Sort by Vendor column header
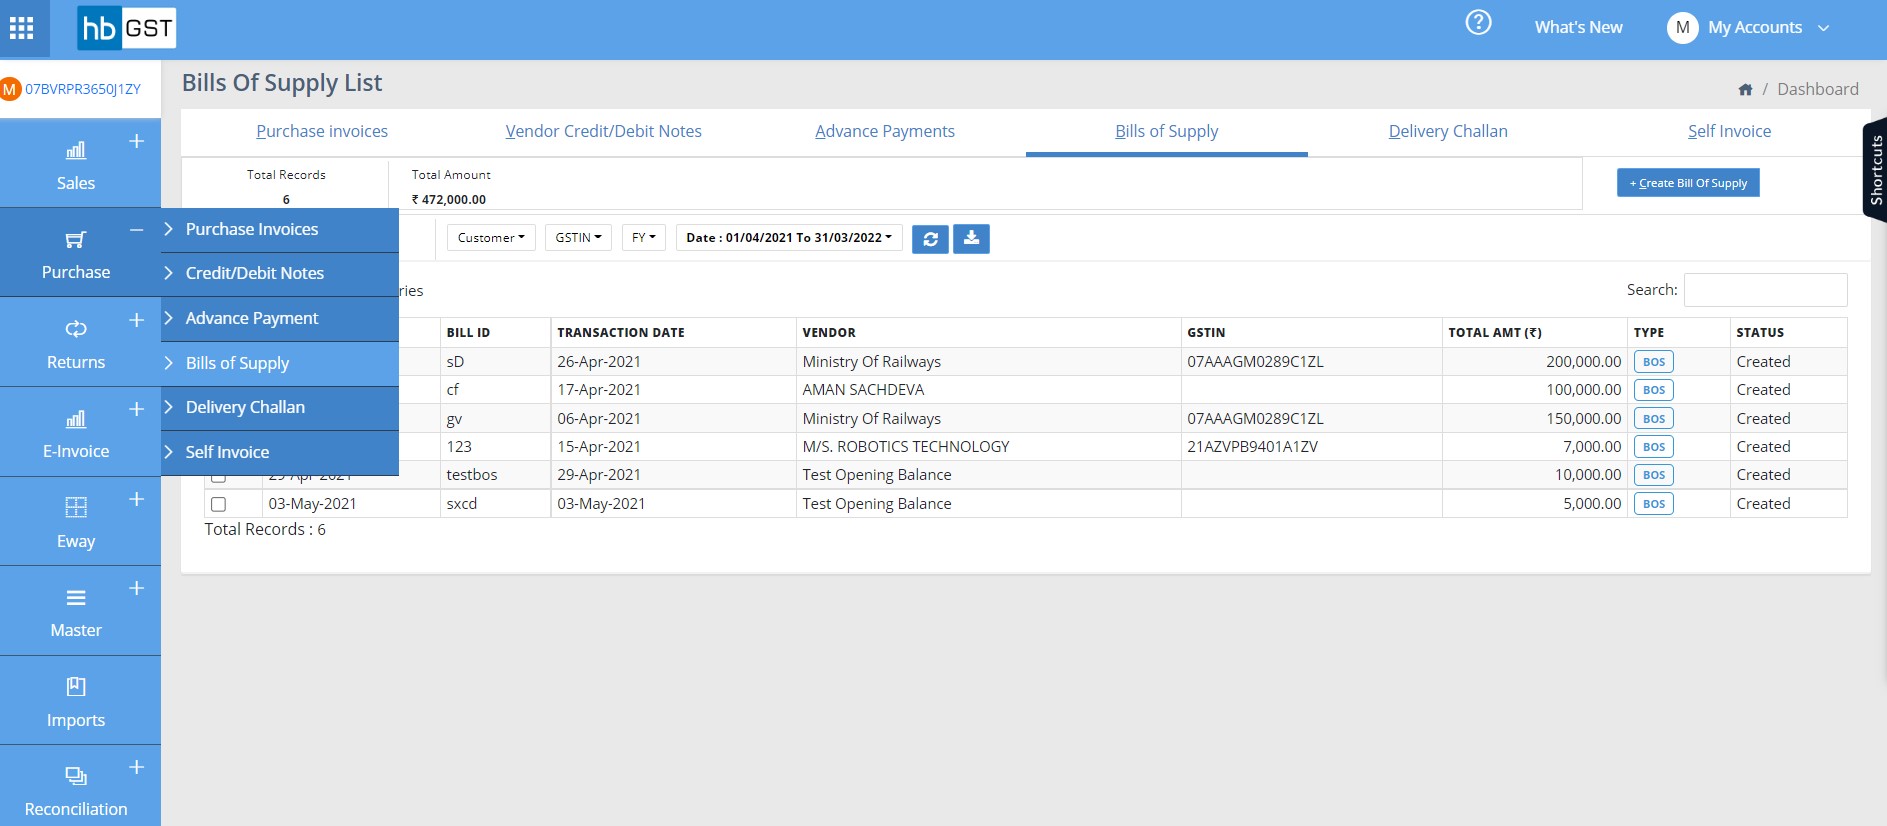This screenshot has height=826, width=1887. 988,333
